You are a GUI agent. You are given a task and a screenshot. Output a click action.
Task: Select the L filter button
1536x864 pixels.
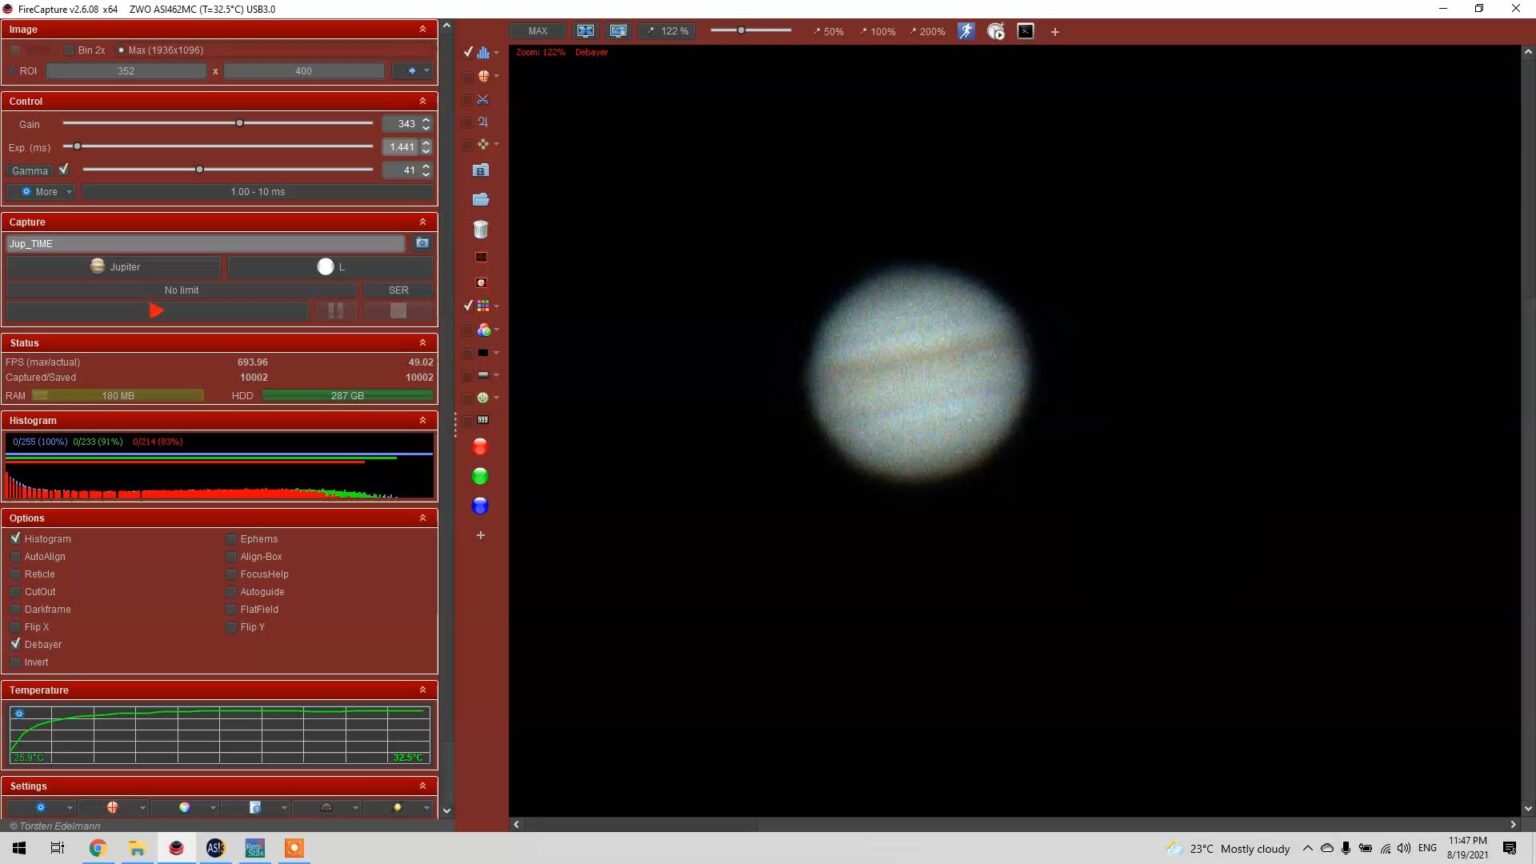click(x=332, y=266)
